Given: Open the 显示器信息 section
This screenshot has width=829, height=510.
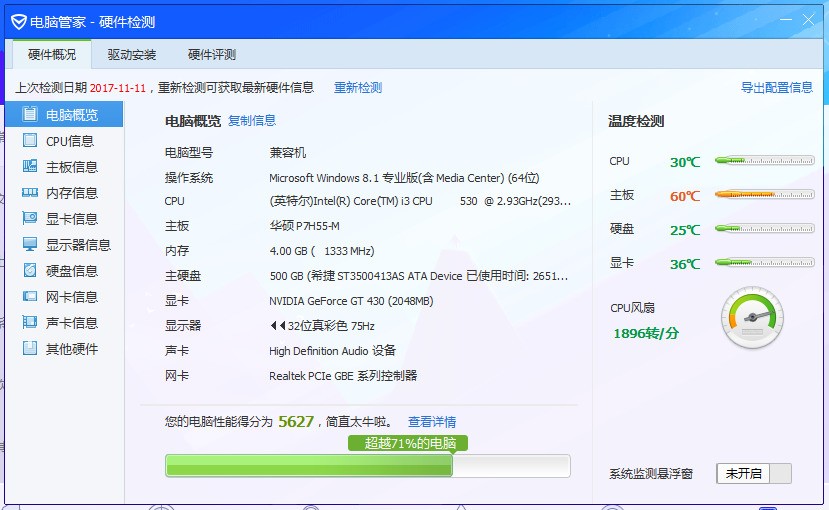Looking at the screenshot, I should (x=63, y=244).
